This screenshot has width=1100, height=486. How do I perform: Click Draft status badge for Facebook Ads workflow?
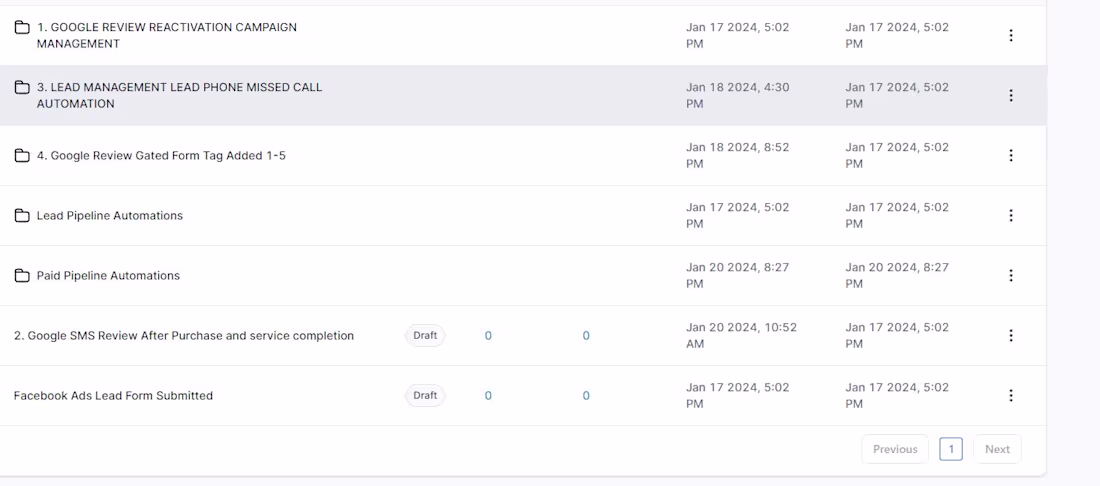pyautogui.click(x=425, y=396)
